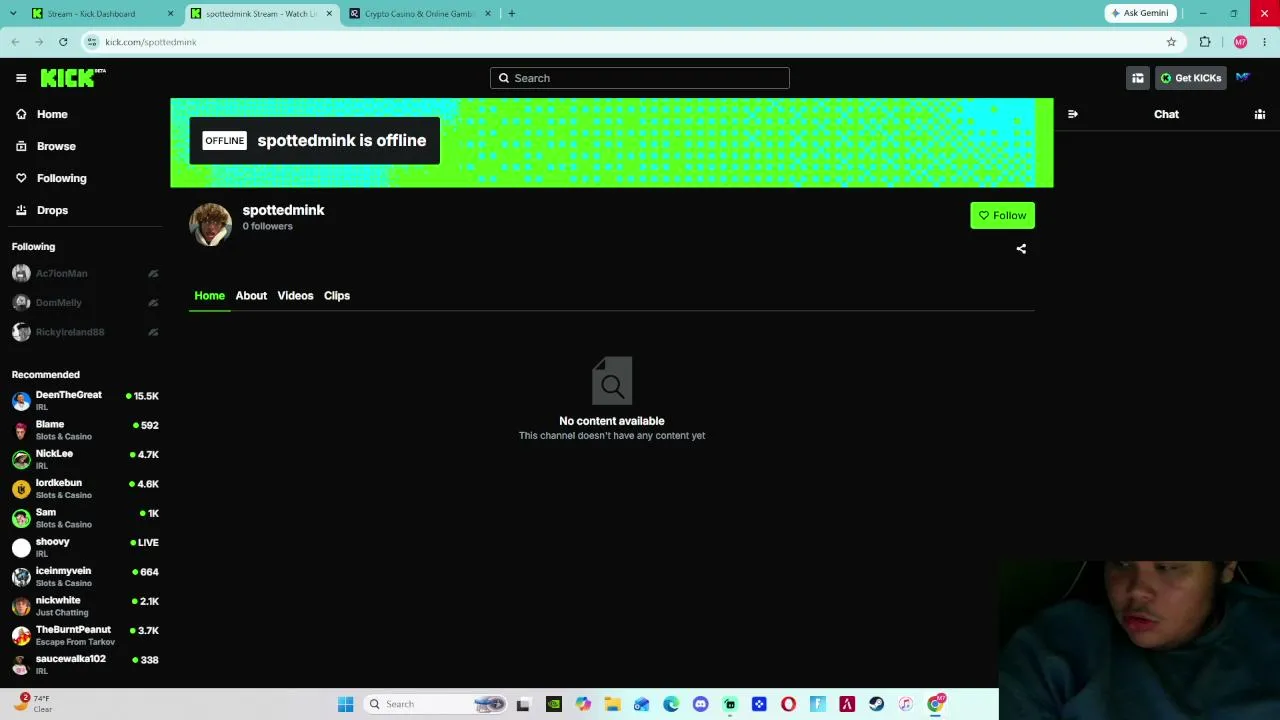Click the Kick search field

click(x=640, y=78)
